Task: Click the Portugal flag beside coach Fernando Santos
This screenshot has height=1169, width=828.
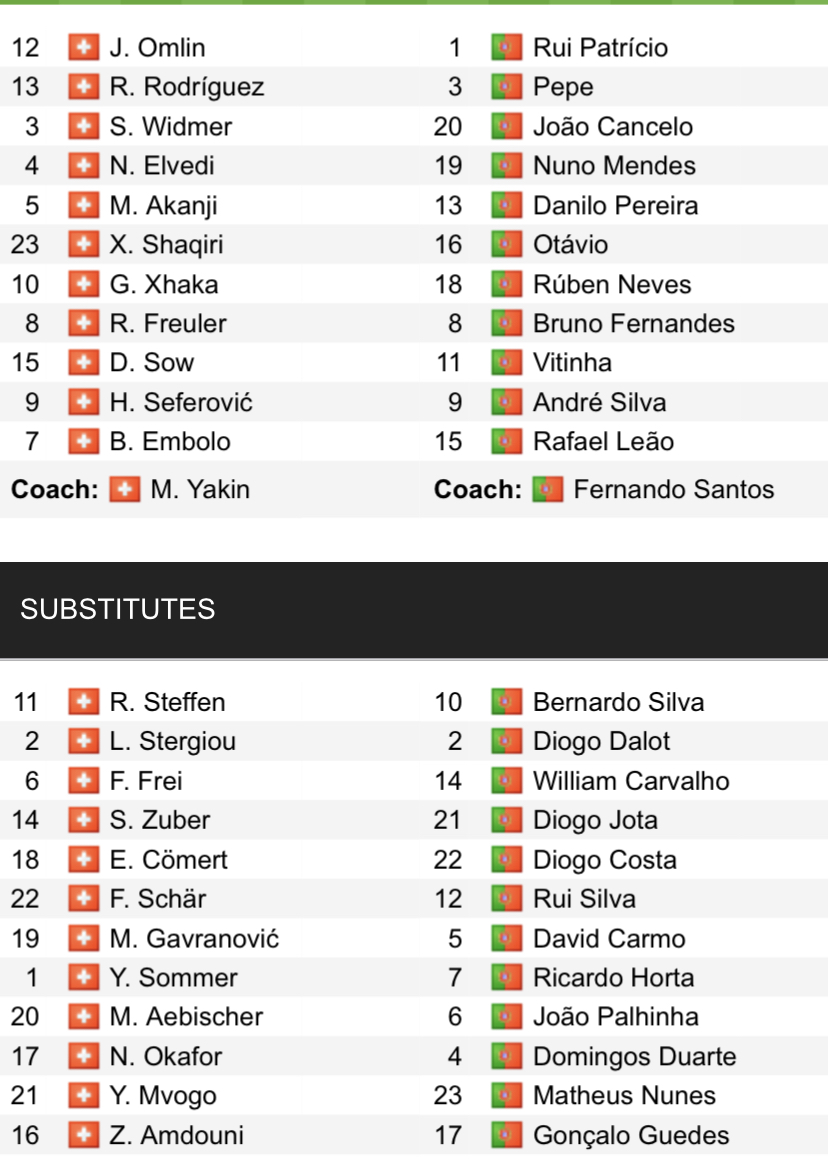Action: [x=548, y=489]
